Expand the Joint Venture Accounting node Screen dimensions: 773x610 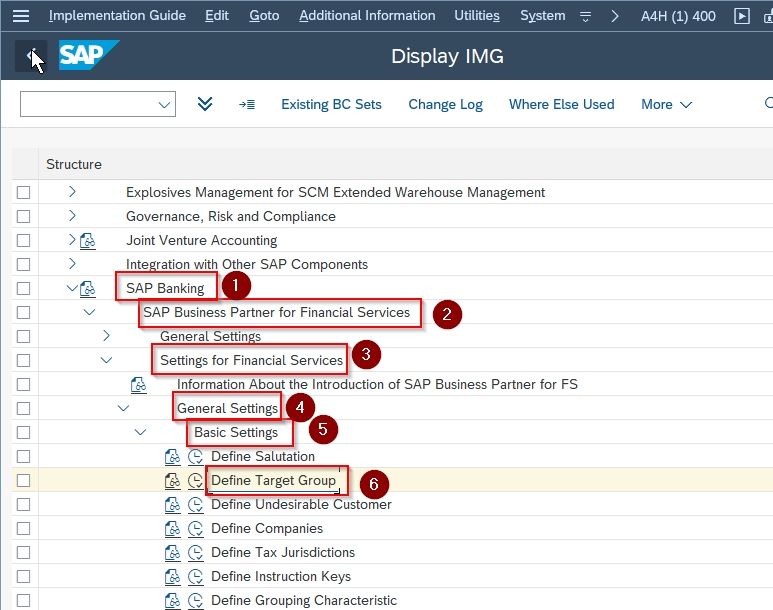pos(72,240)
